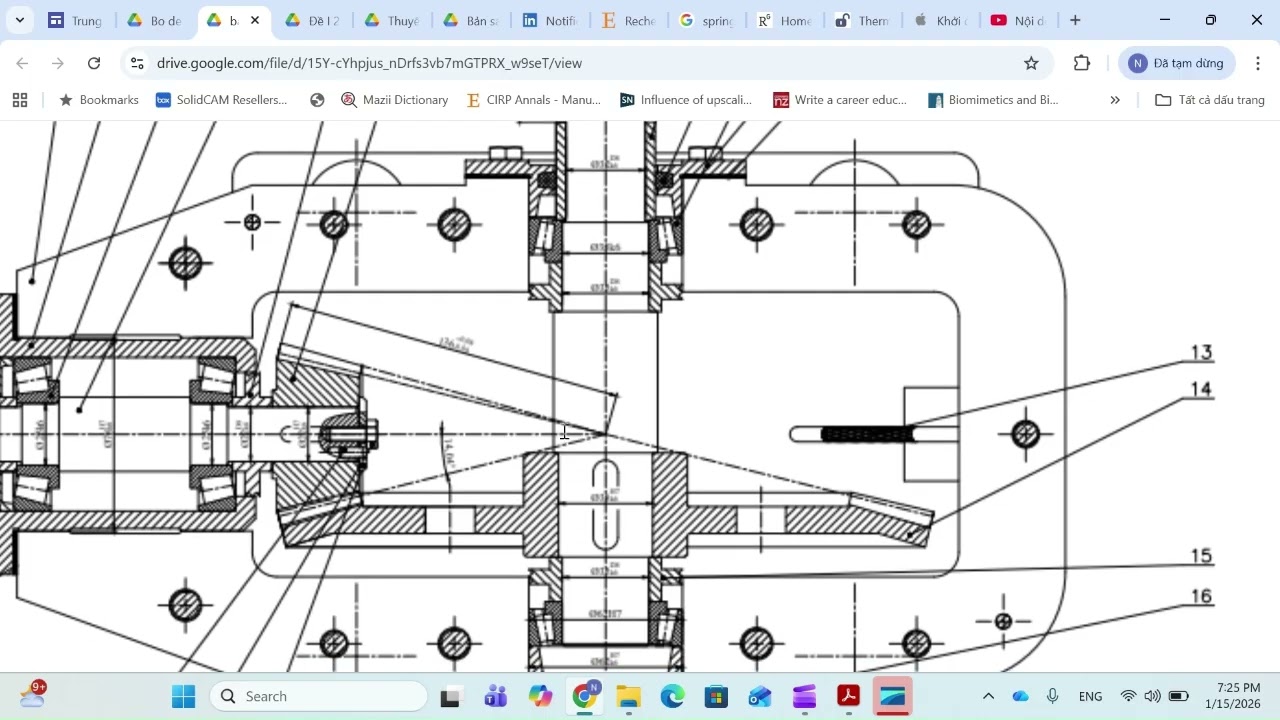Image resolution: width=1280 pixels, height=720 pixels.
Task: Open the Windows Start menu
Action: point(184,696)
